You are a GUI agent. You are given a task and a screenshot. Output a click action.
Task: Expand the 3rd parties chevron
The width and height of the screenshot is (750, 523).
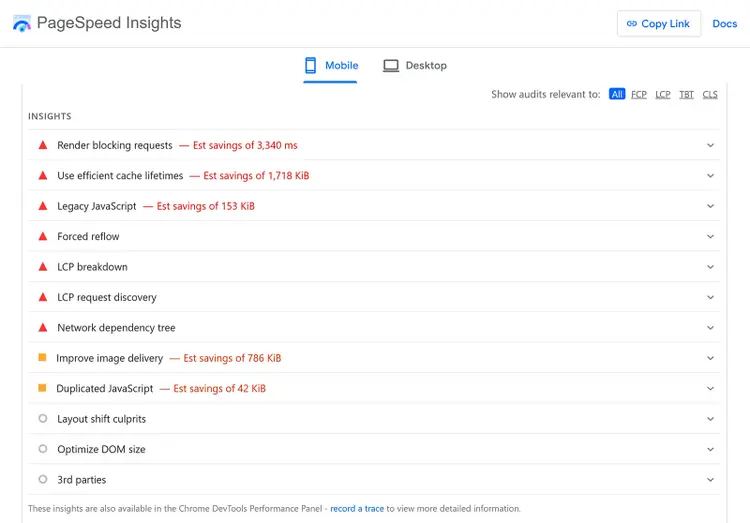click(710, 479)
